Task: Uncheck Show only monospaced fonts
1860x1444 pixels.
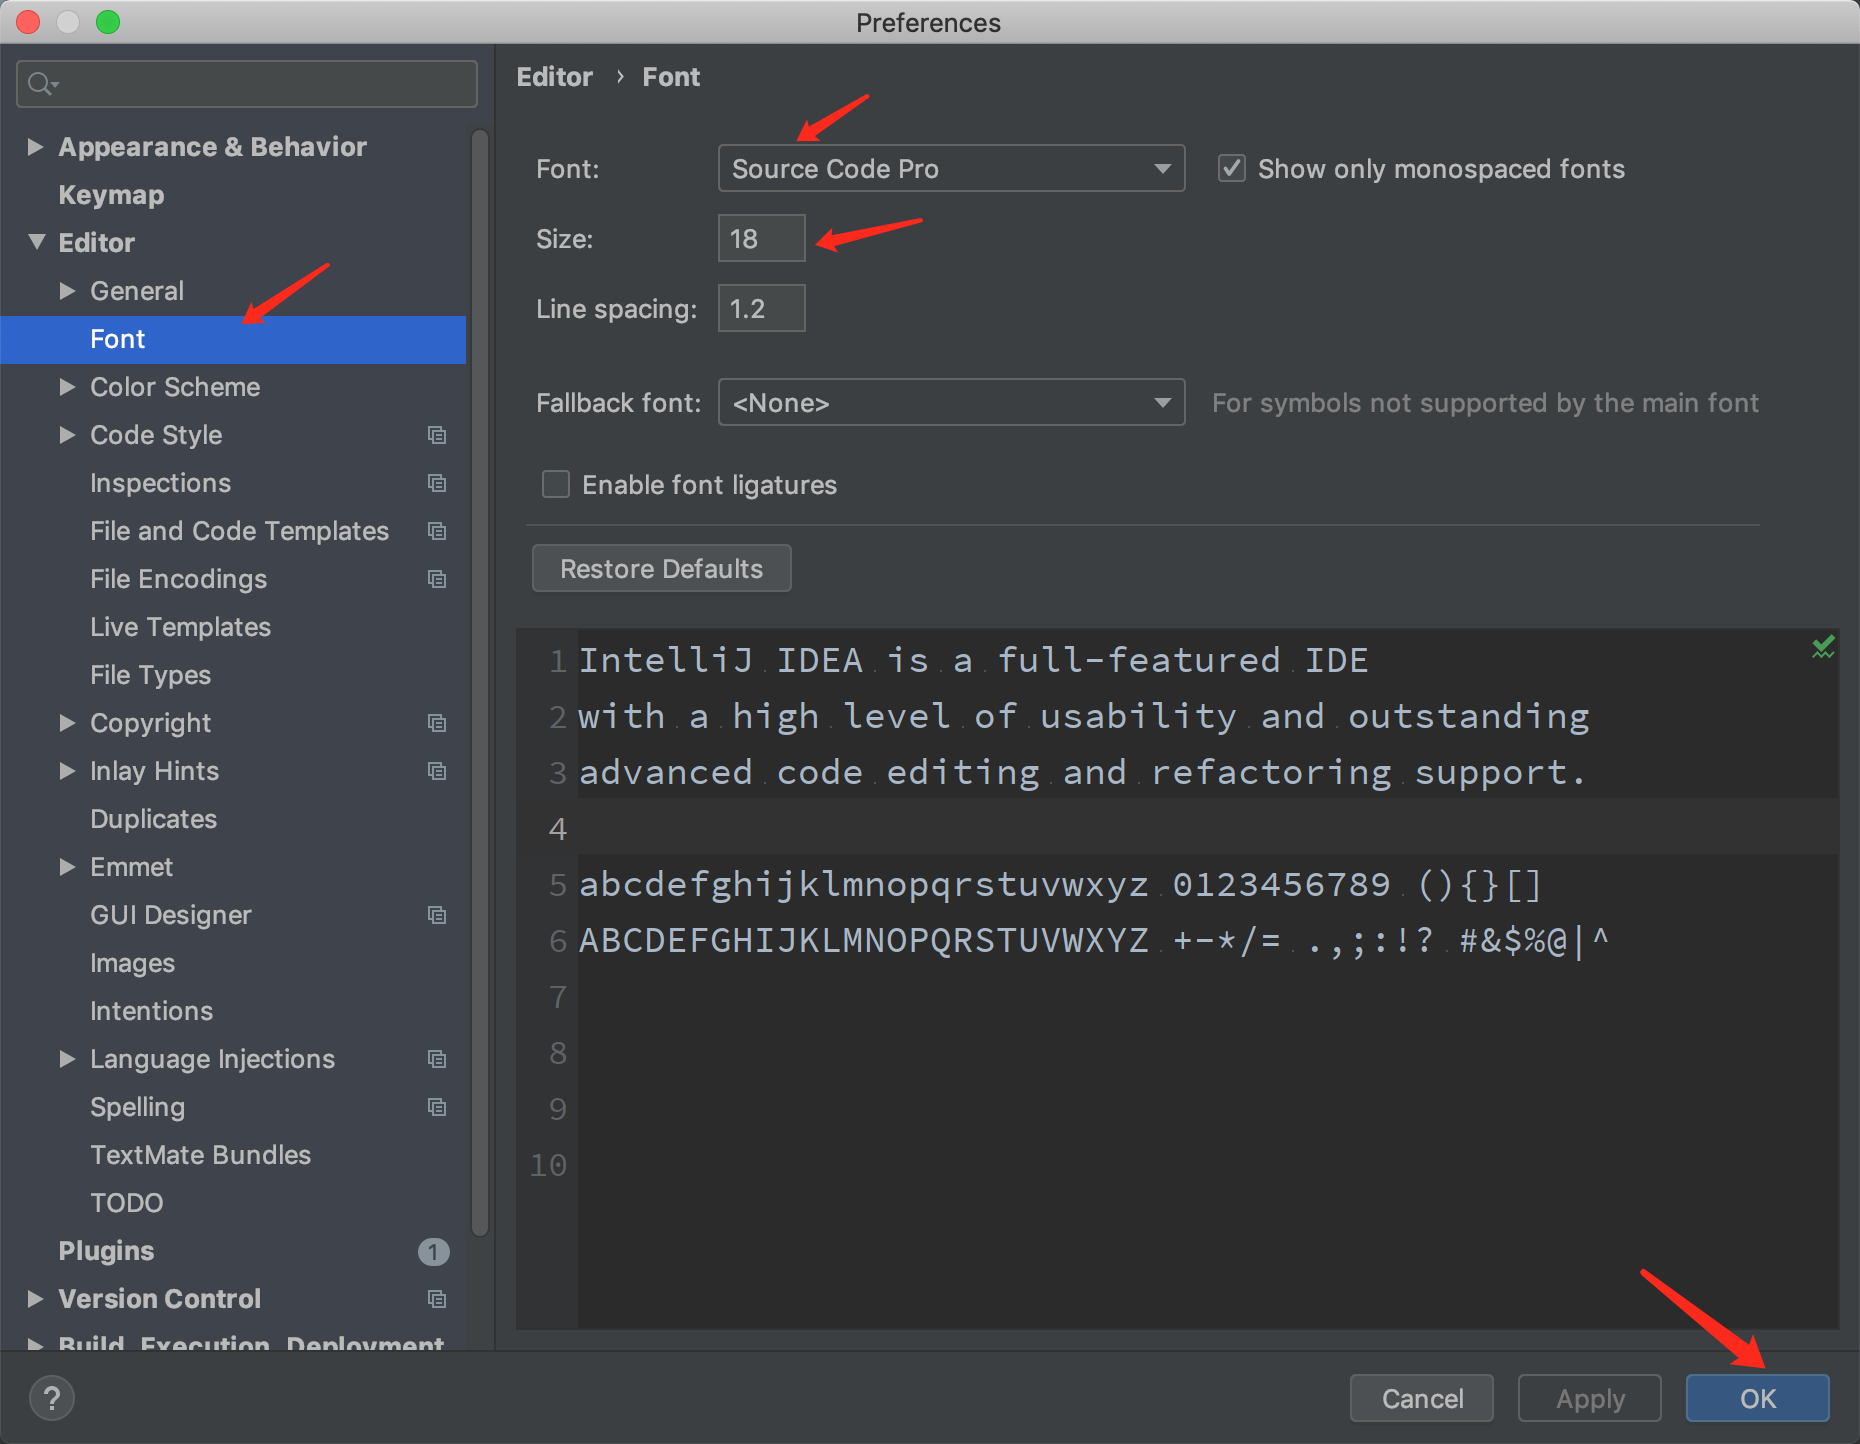Action: click(1231, 168)
